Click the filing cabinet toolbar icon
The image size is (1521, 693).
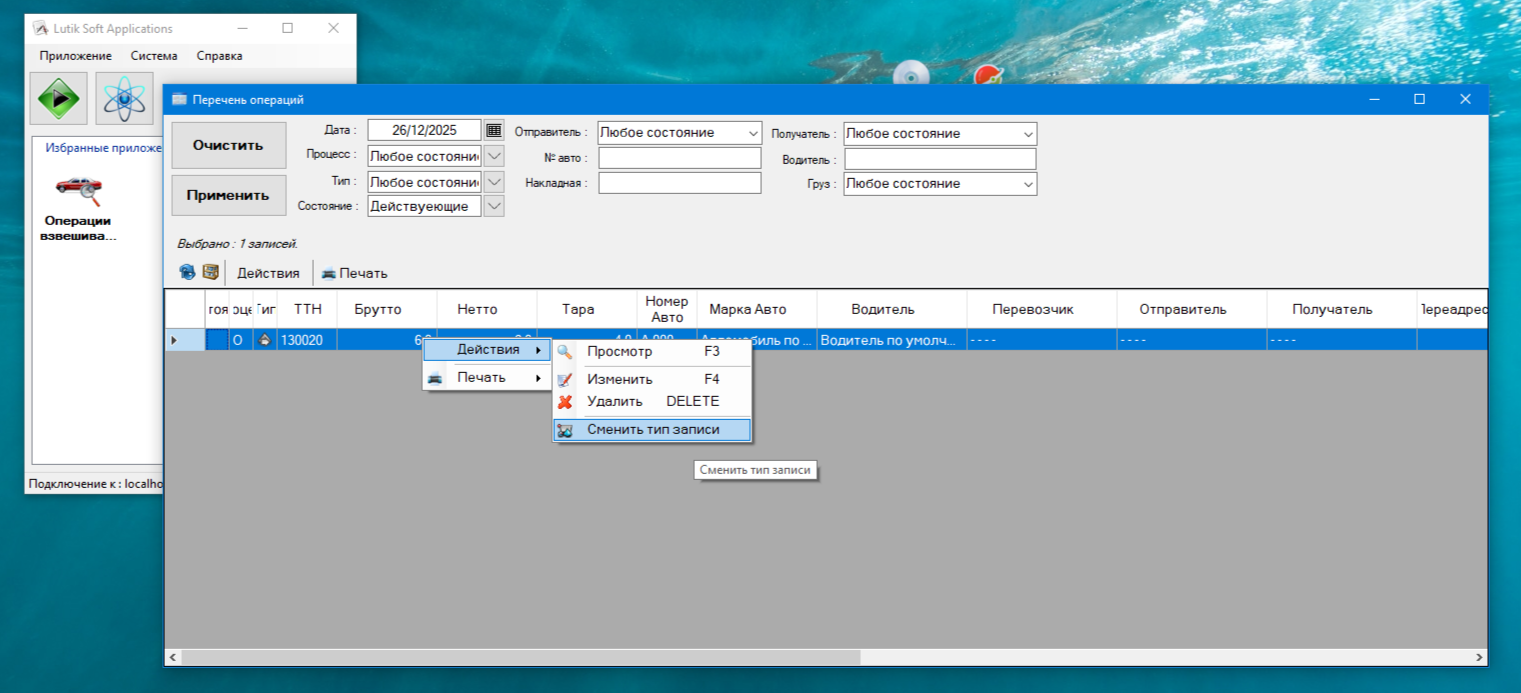(210, 272)
